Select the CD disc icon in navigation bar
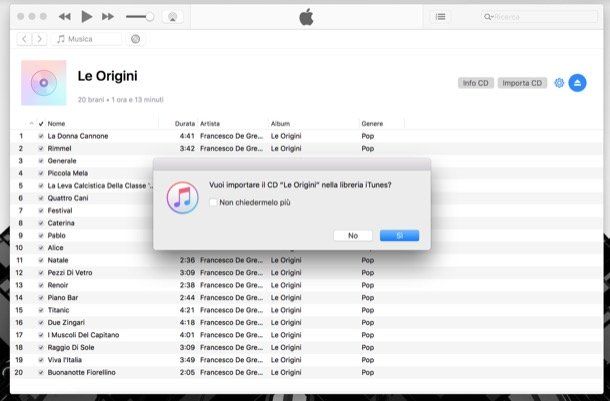 tap(135, 39)
